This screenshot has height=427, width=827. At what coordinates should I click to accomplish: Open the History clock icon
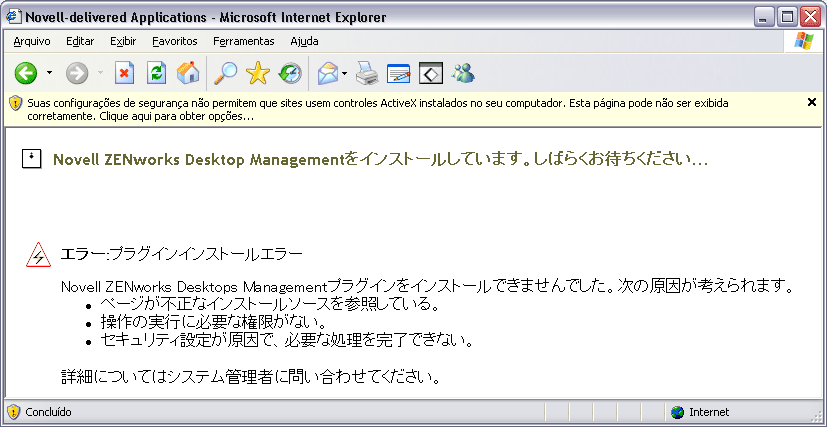coord(290,73)
